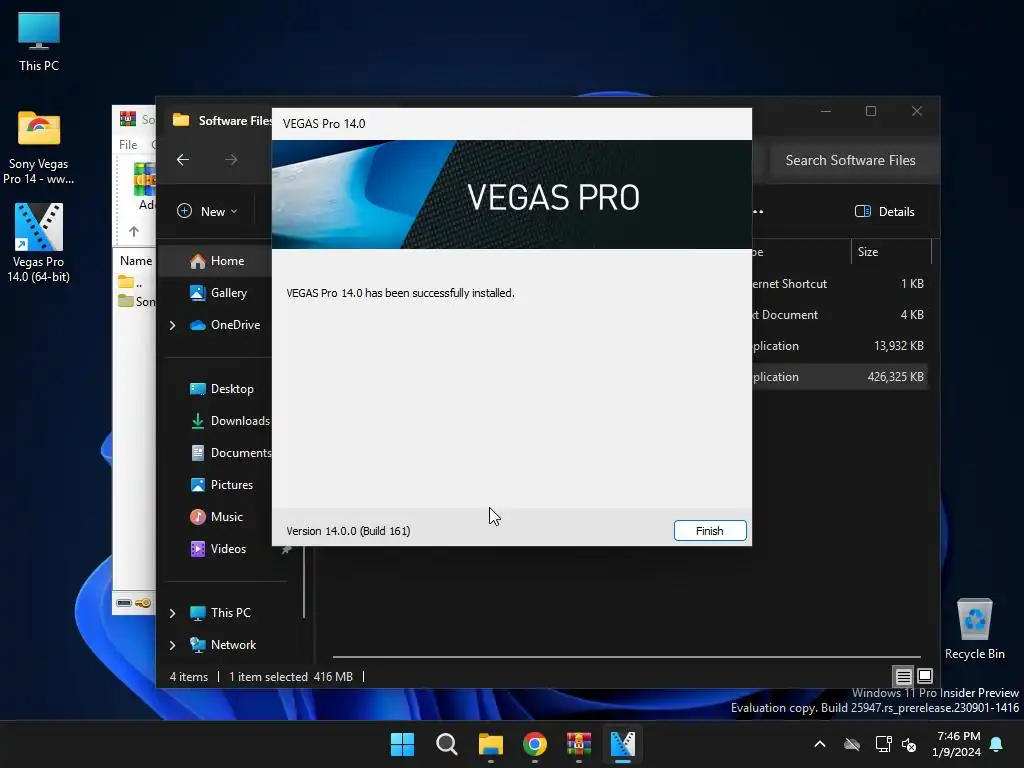Switch Explorer to details list view
This screenshot has width=1024, height=768.
coord(903,676)
